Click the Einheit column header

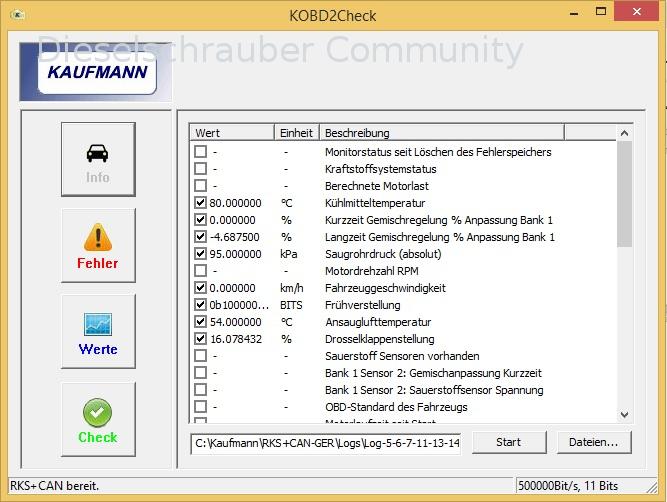point(297,133)
